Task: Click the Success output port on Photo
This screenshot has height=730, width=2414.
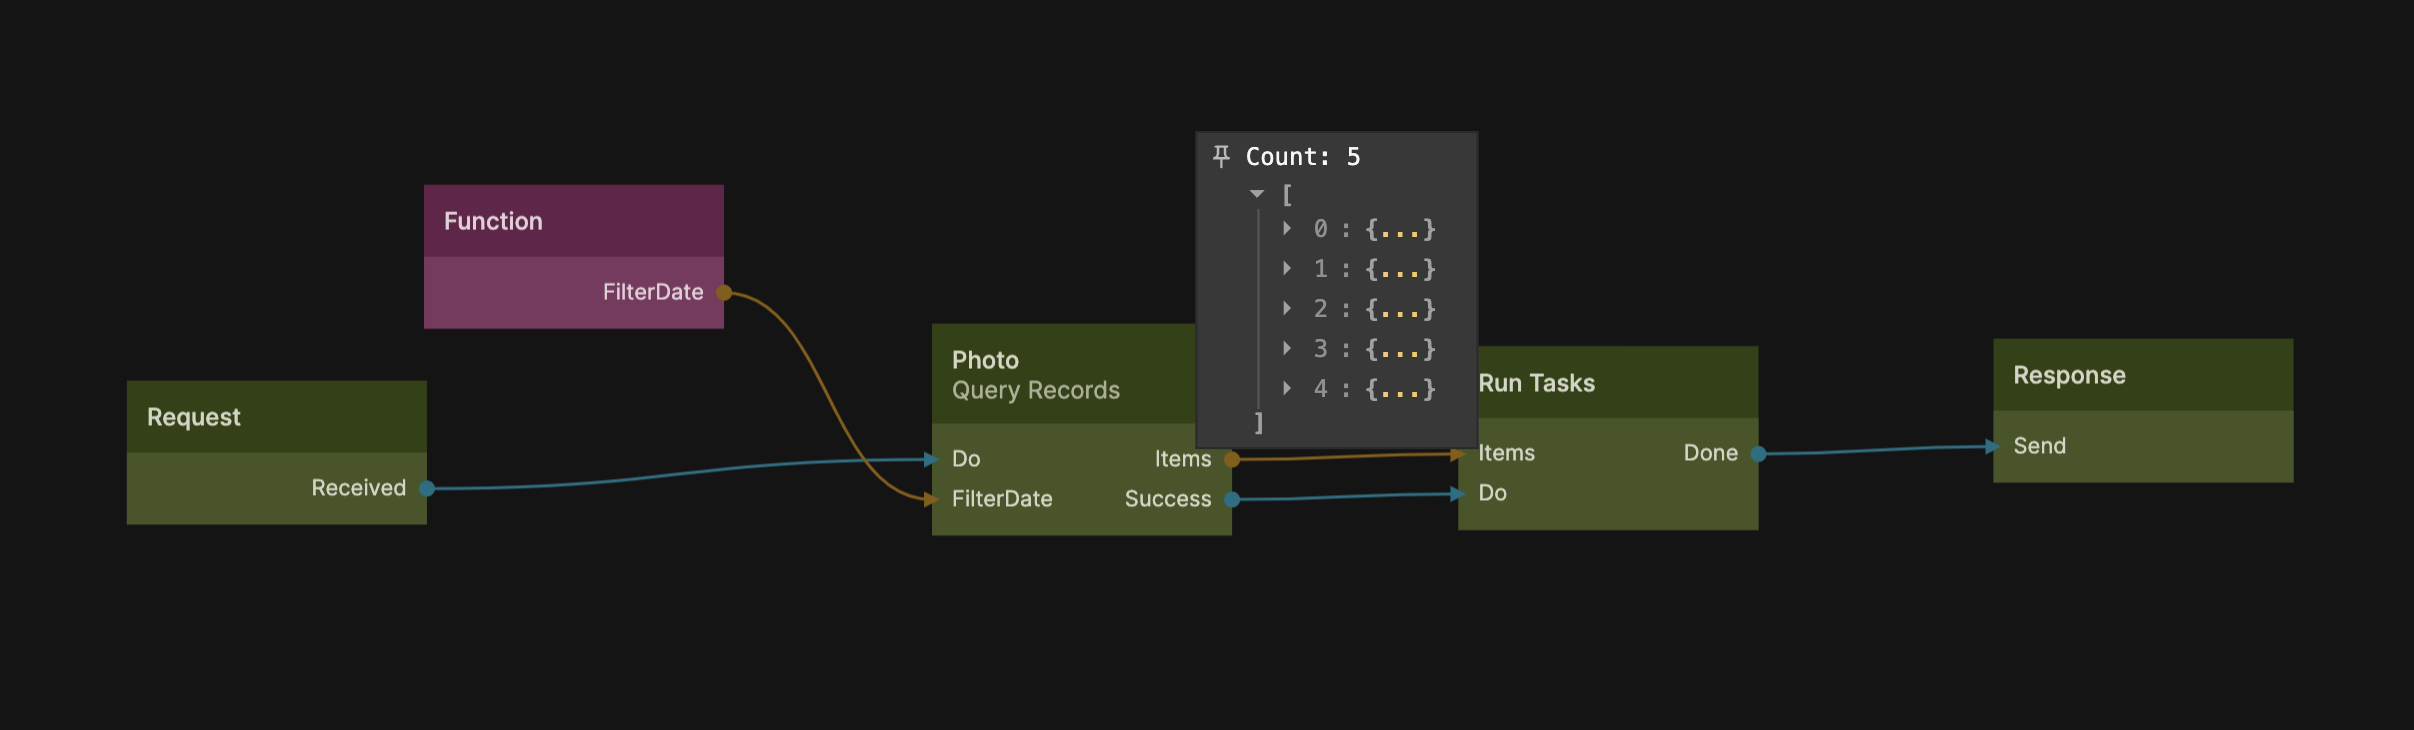Action: [1232, 500]
